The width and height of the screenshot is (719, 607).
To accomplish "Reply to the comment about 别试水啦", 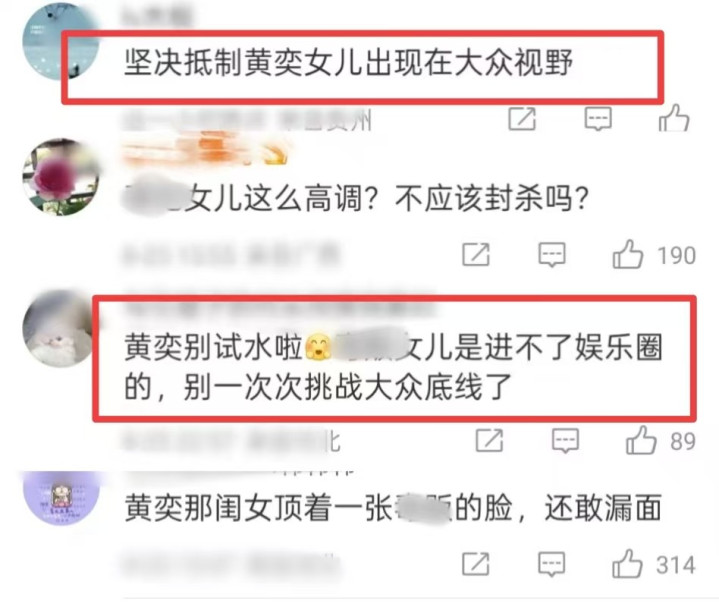I will 565,441.
